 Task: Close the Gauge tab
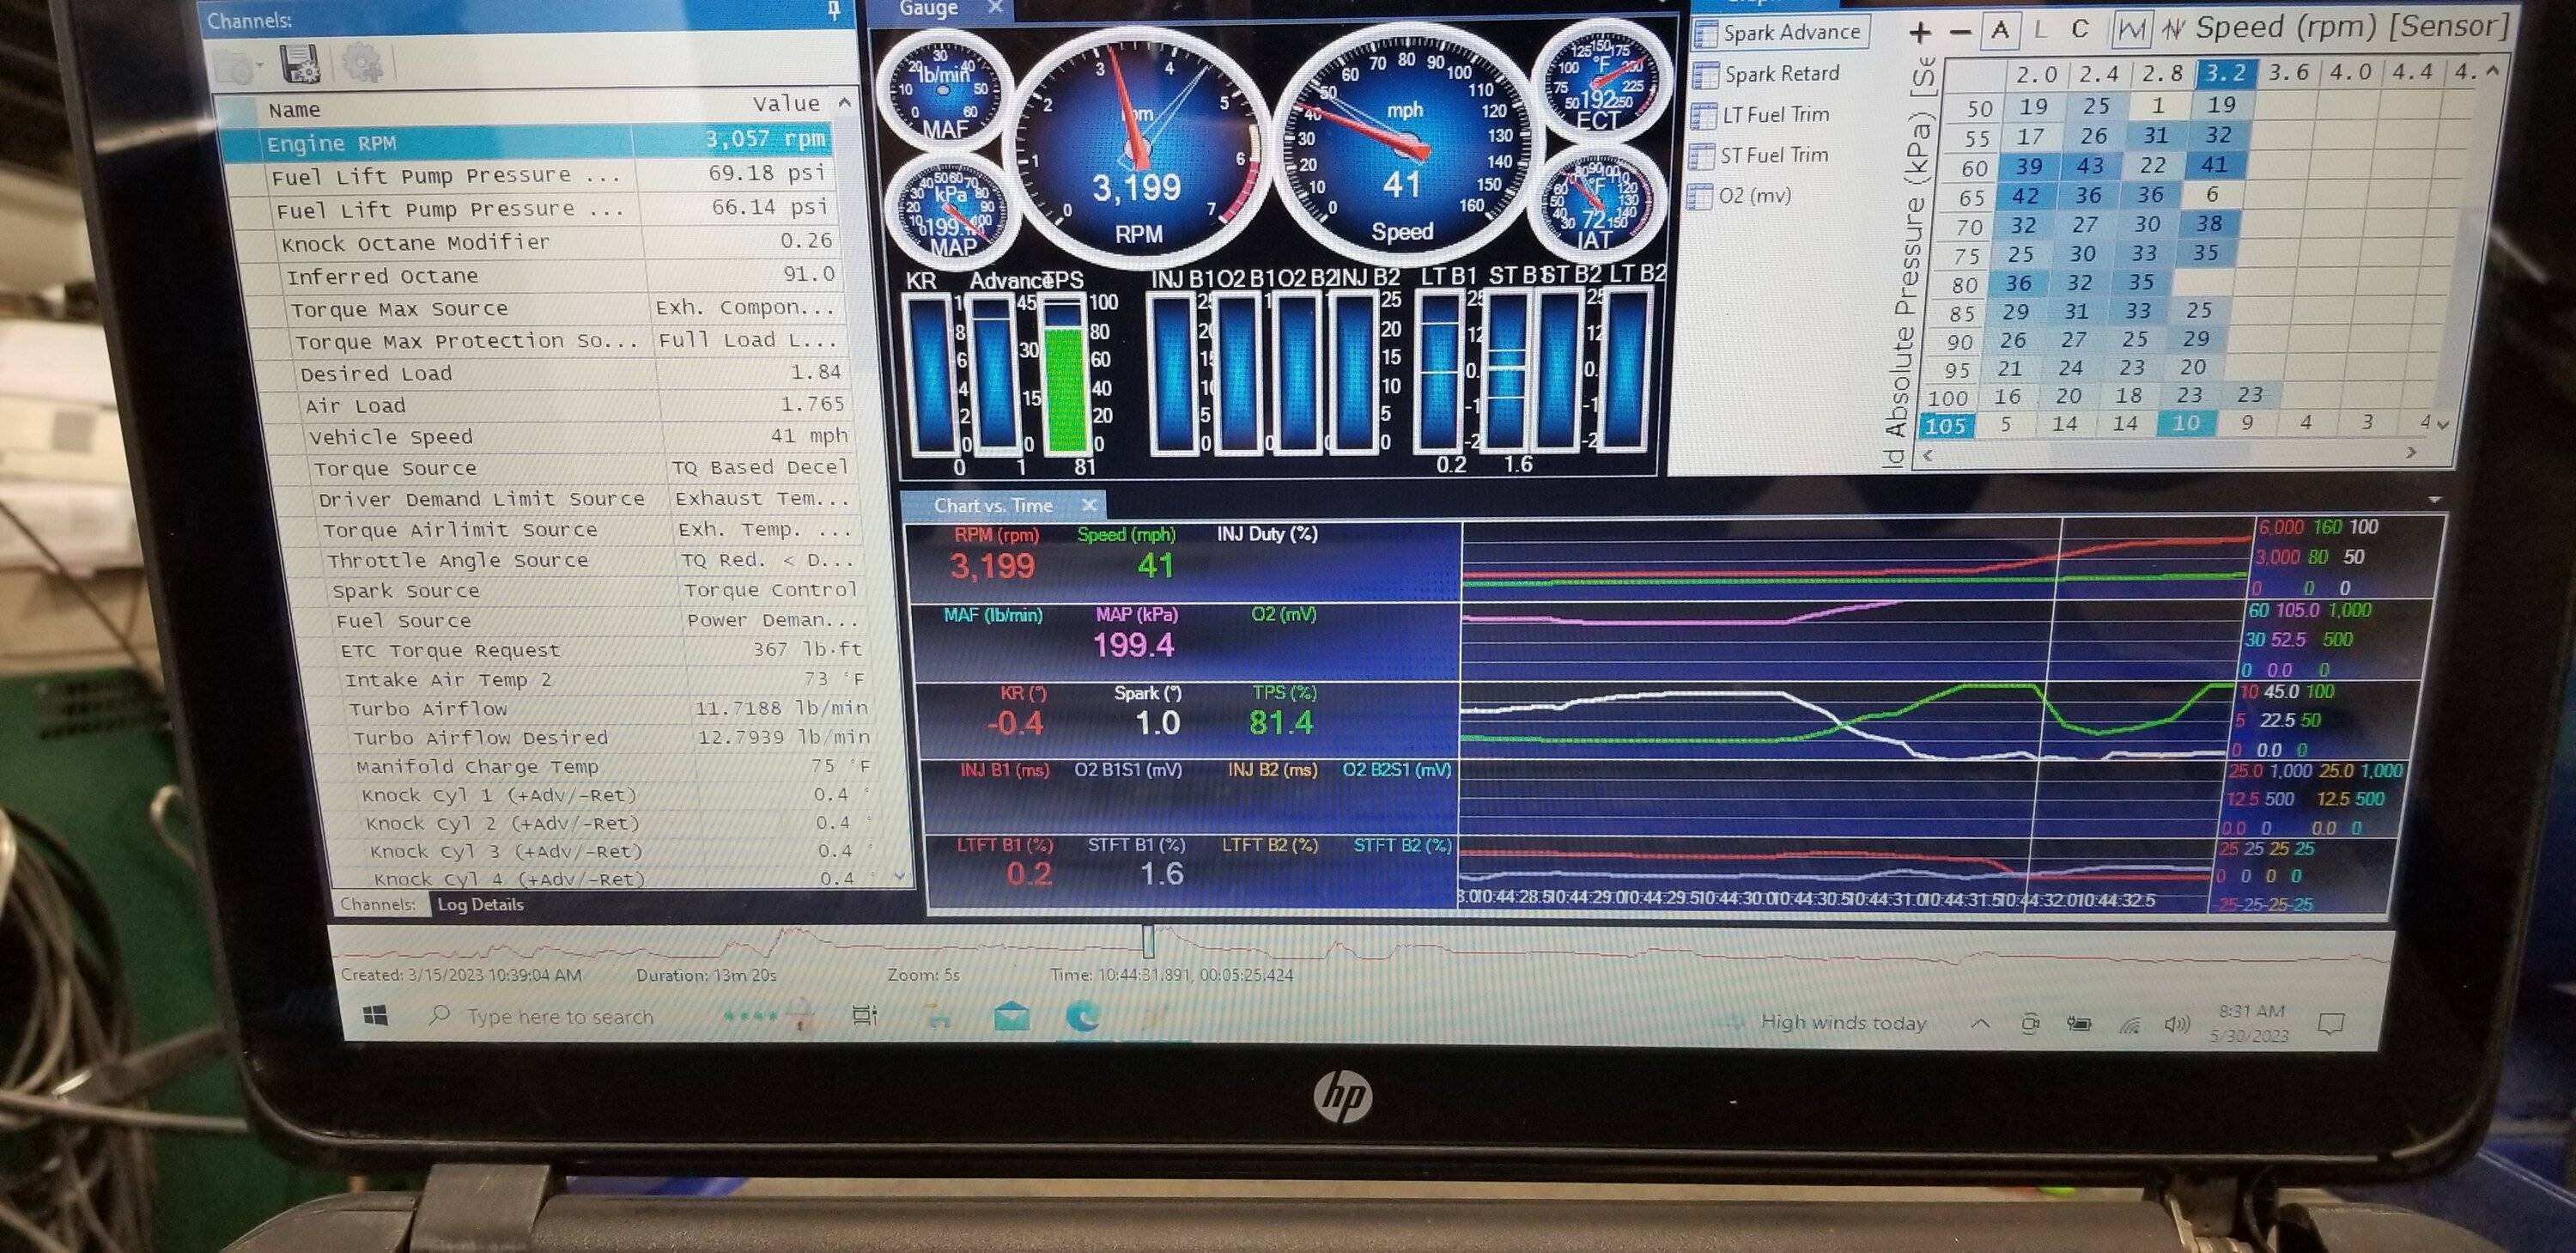tap(995, 8)
